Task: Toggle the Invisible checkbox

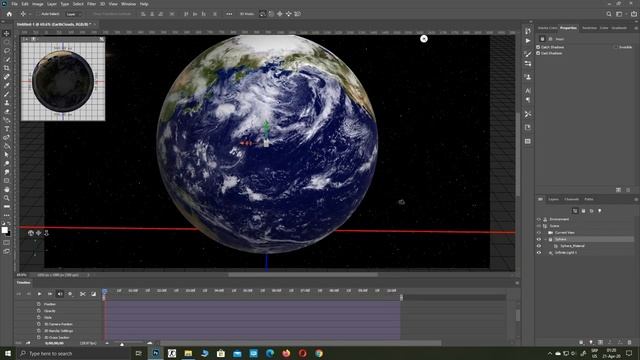Action: [615, 47]
